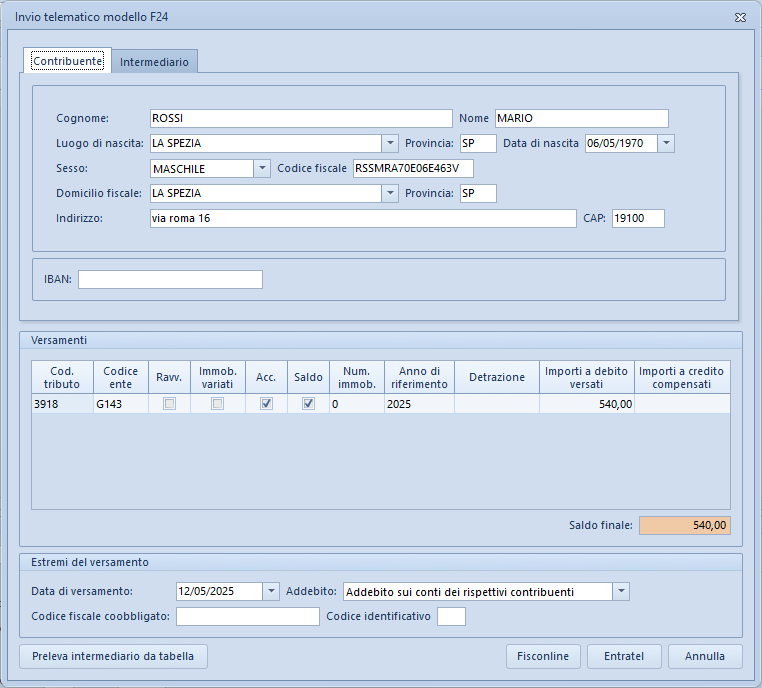Switch to the Contribuente tab
This screenshot has width=762, height=688.
tap(68, 61)
